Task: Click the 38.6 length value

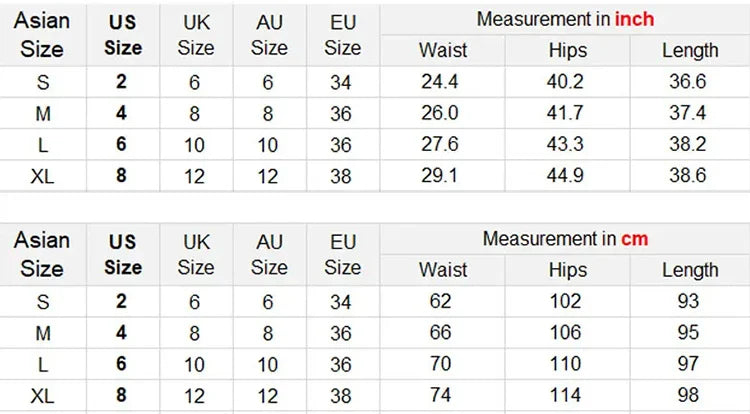Action: point(688,175)
